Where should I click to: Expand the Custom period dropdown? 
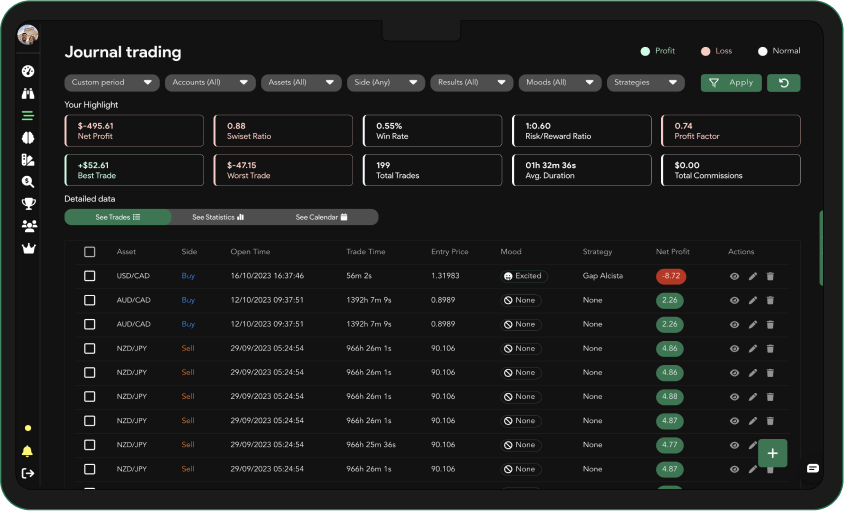[x=112, y=83]
